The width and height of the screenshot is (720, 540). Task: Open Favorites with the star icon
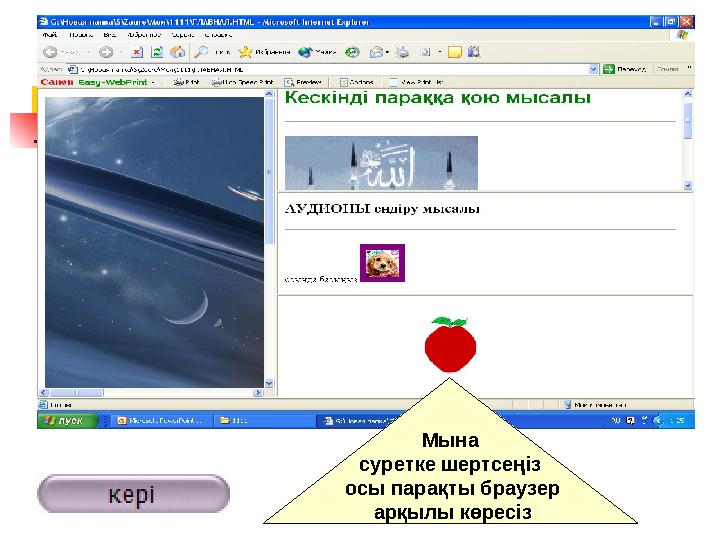(245, 52)
